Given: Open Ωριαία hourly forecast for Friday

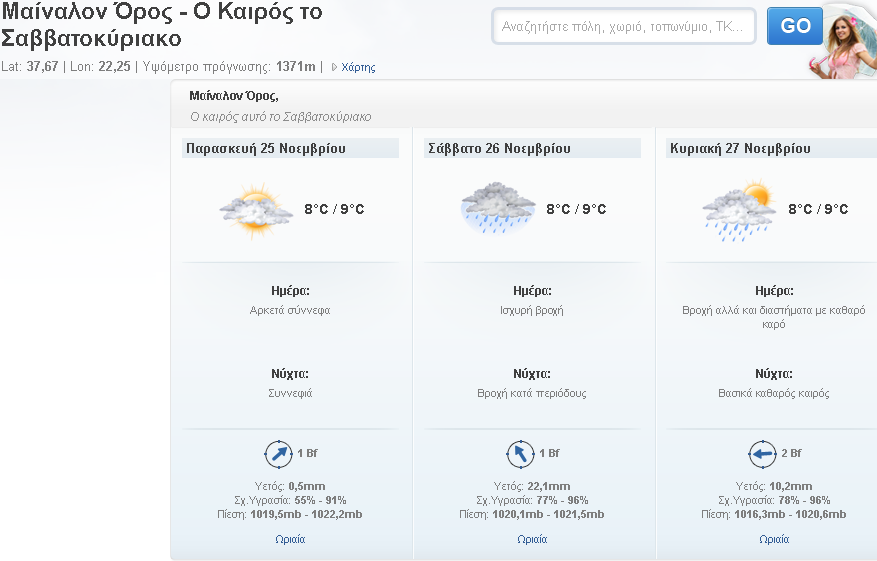Looking at the screenshot, I should point(290,539).
